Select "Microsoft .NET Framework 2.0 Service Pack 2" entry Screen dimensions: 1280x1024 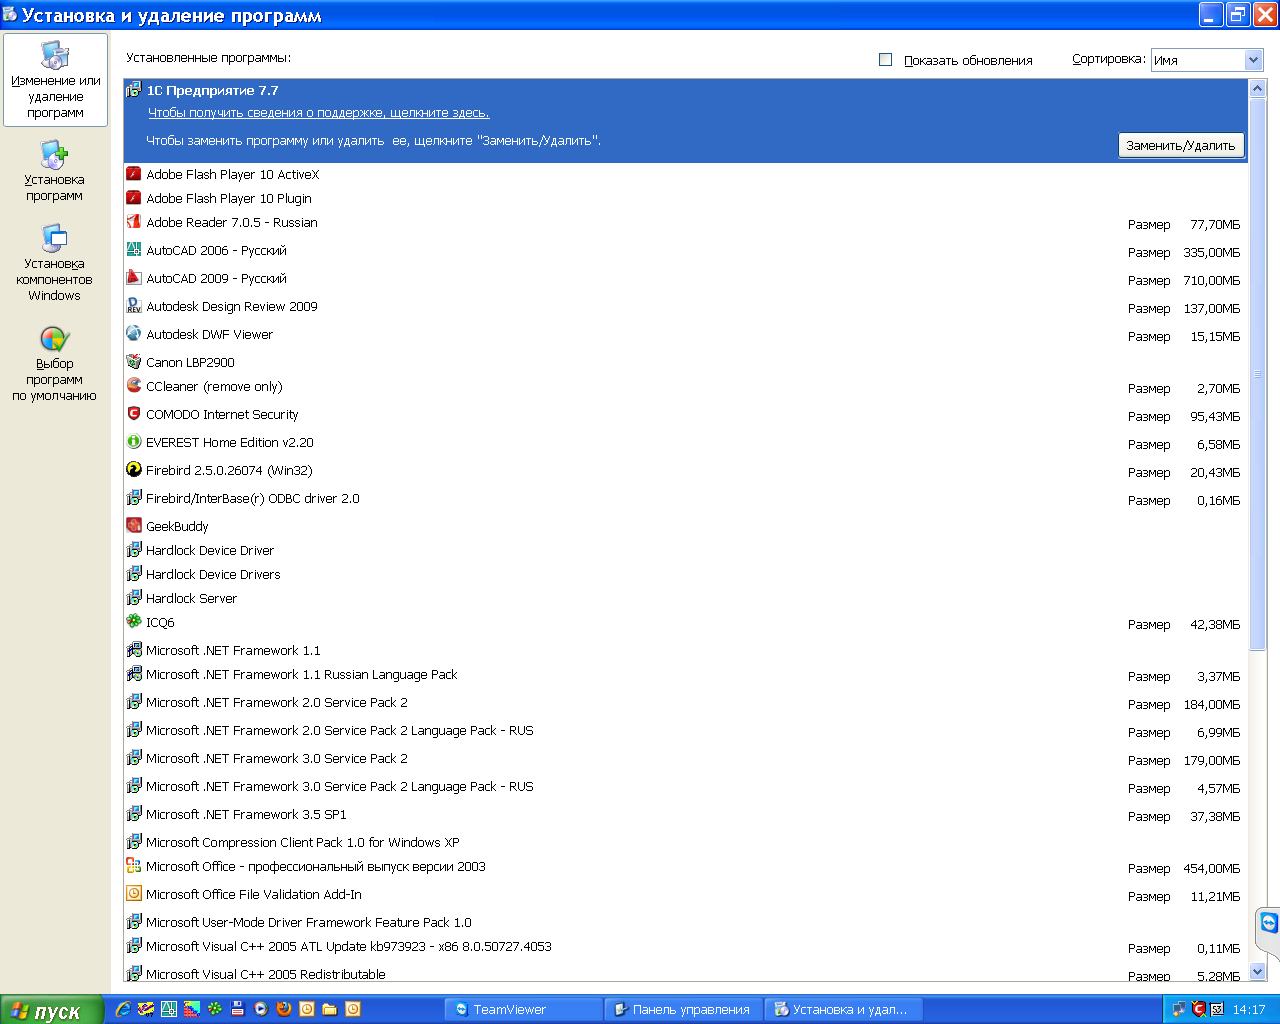pyautogui.click(x=686, y=703)
